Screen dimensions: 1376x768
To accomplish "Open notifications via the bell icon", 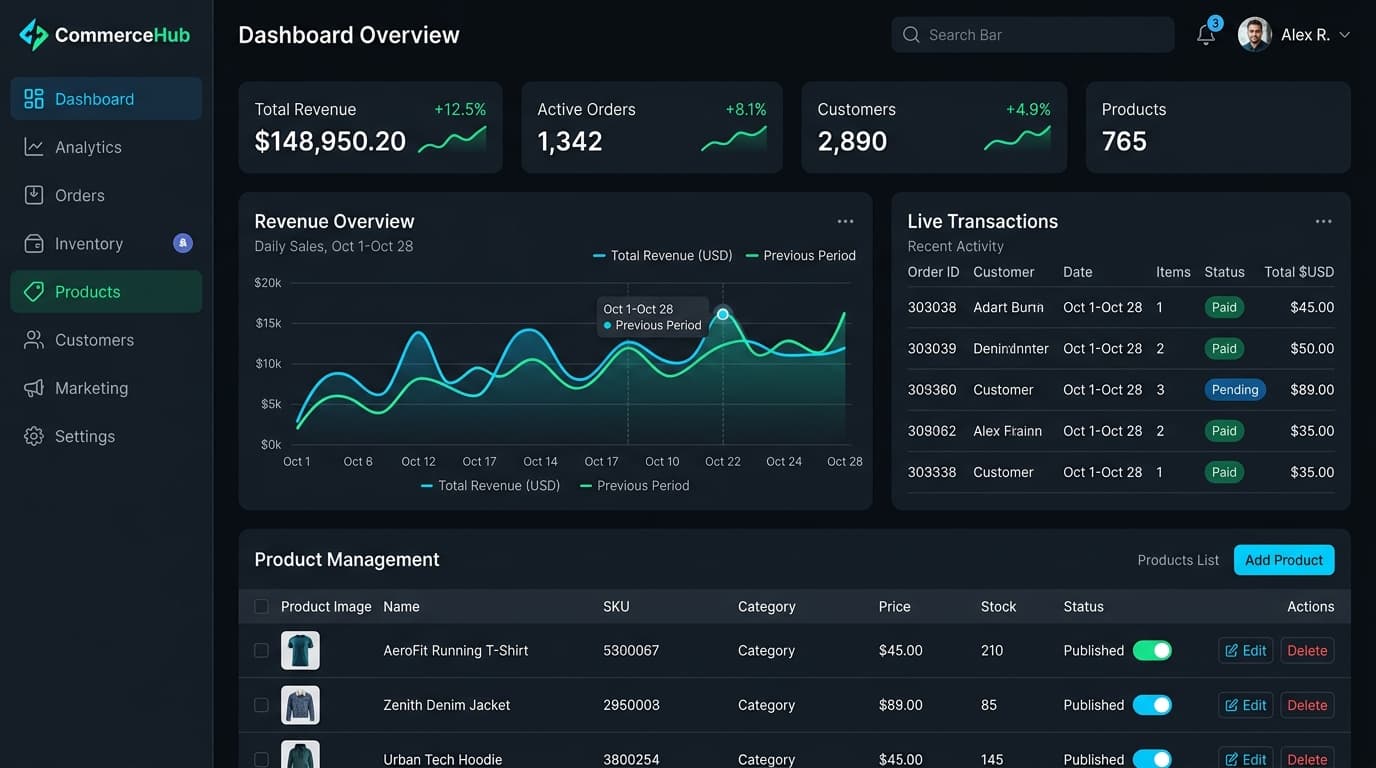I will point(1206,35).
